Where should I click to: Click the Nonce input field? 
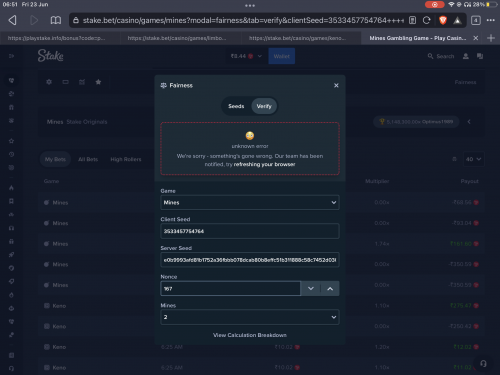230,288
